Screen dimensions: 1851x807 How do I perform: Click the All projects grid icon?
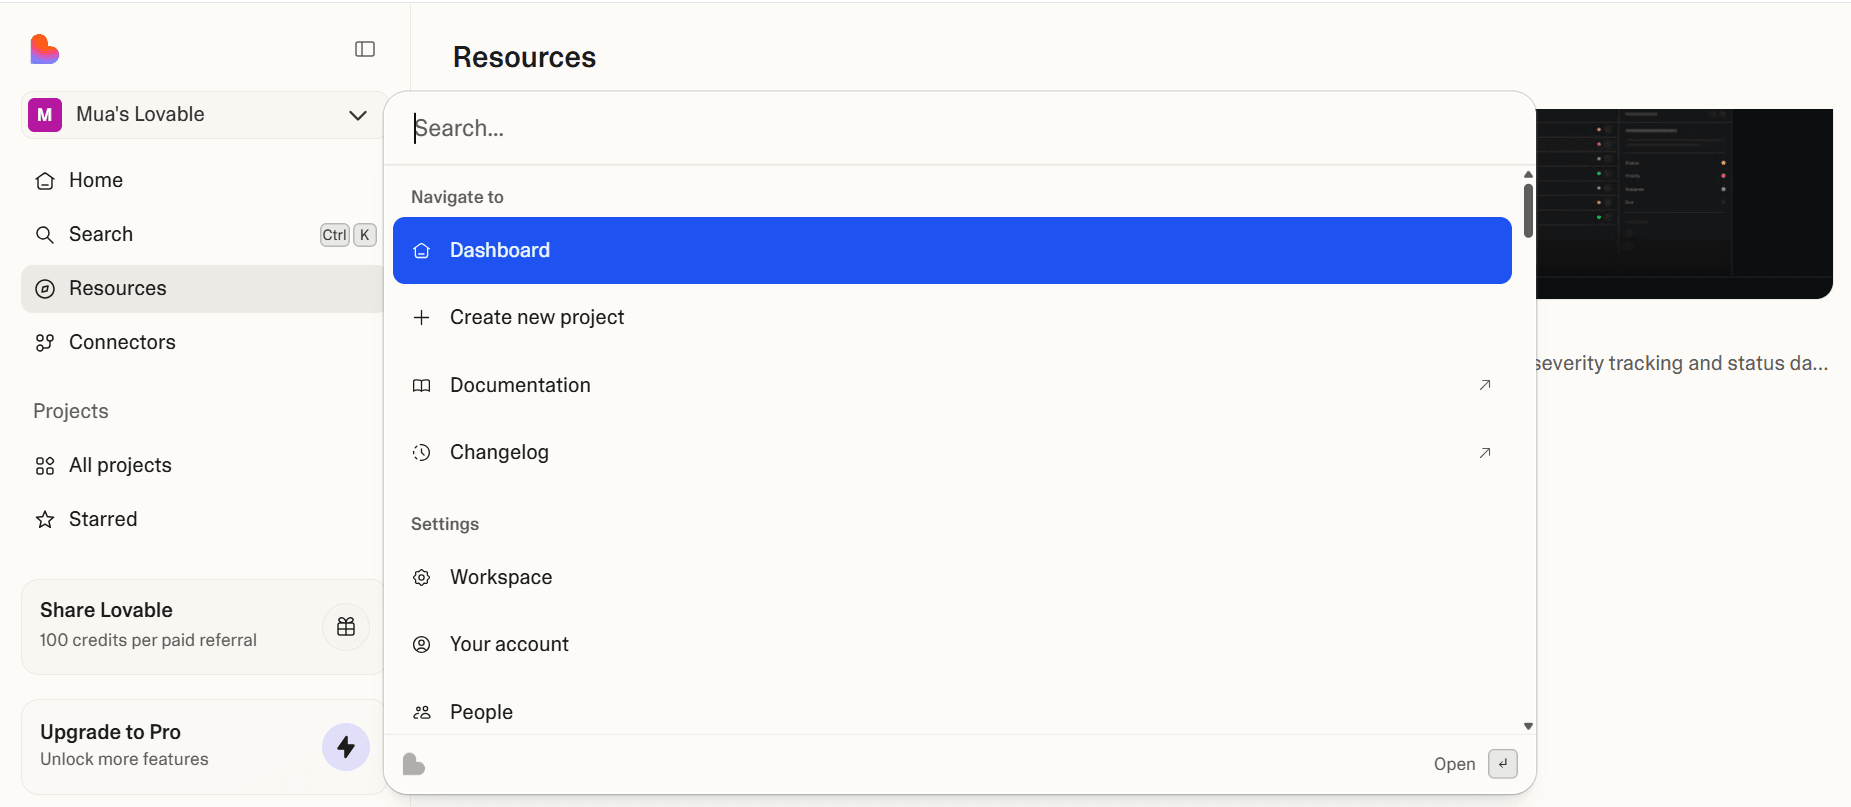45,466
